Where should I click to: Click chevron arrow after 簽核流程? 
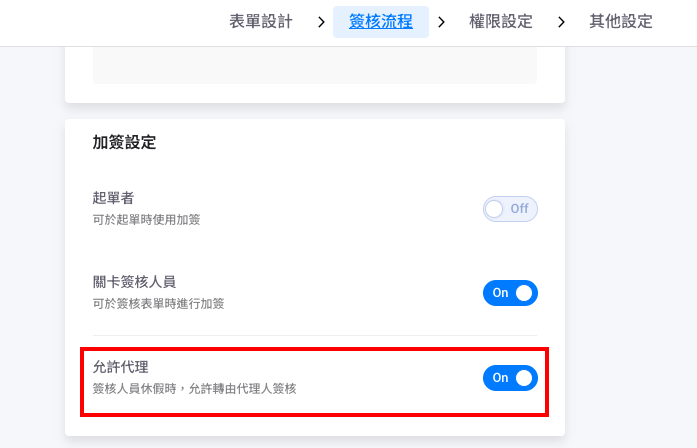click(x=441, y=21)
